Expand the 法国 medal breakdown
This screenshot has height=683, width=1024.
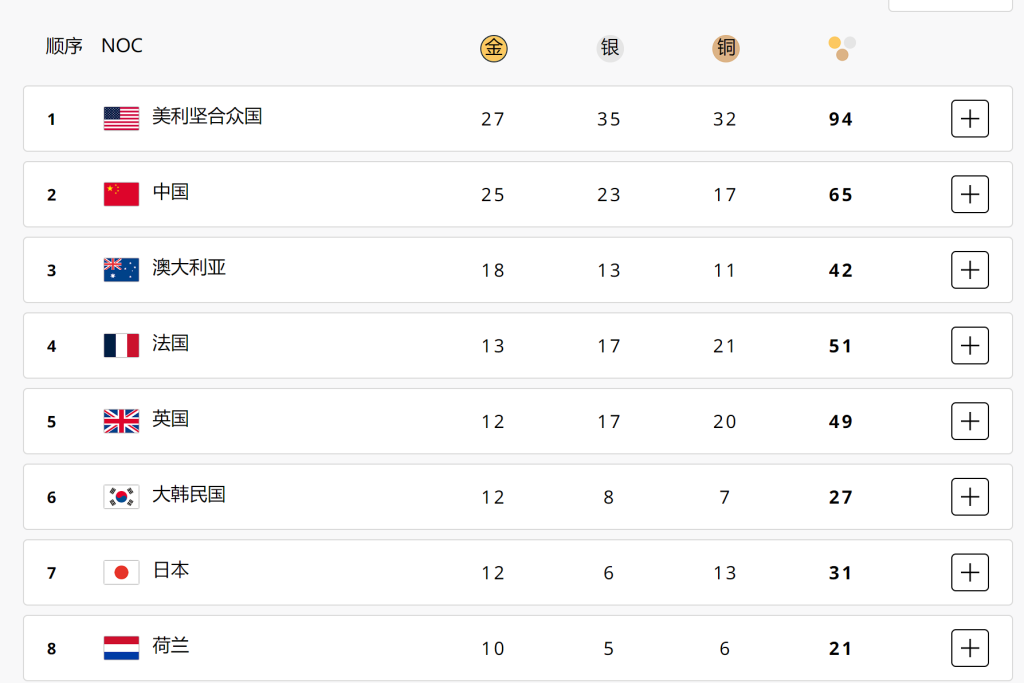pyautogui.click(x=969, y=346)
